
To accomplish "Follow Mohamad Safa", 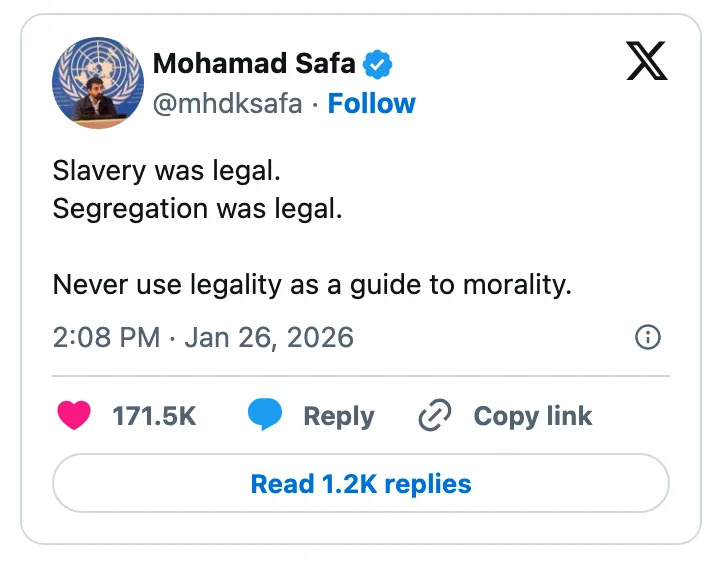I will pos(372,103).
